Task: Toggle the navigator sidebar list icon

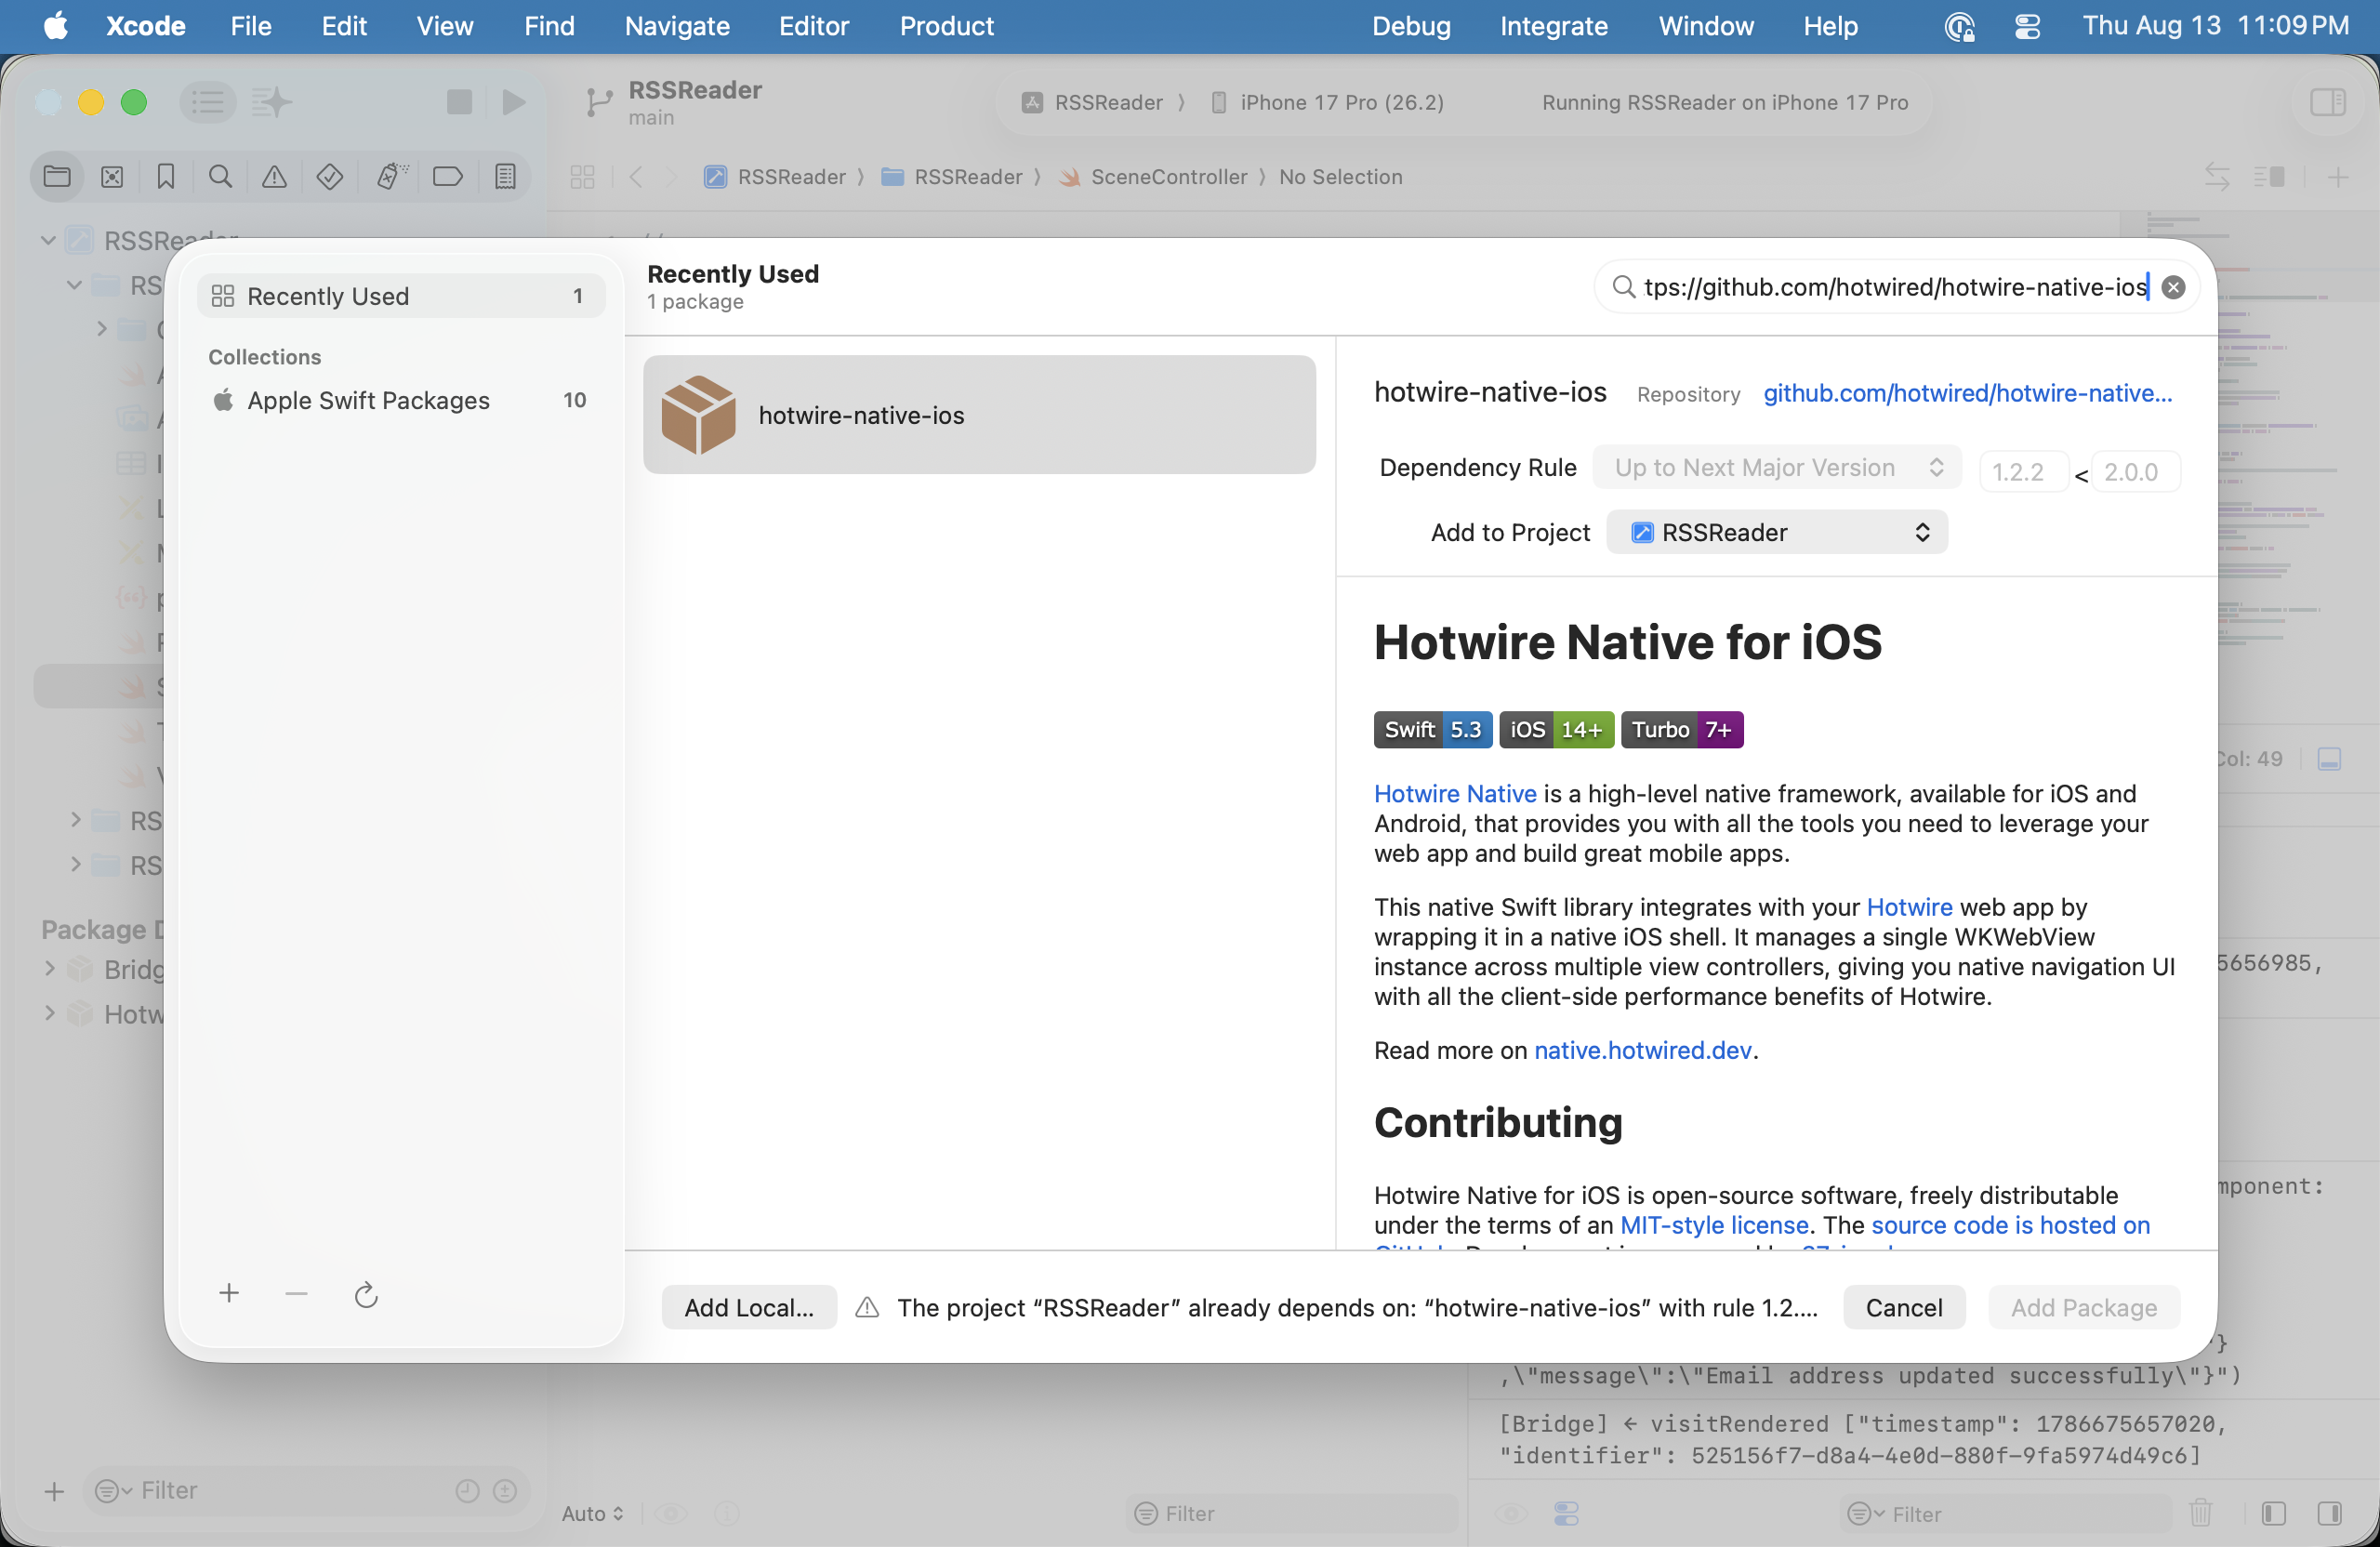Action: click(208, 102)
